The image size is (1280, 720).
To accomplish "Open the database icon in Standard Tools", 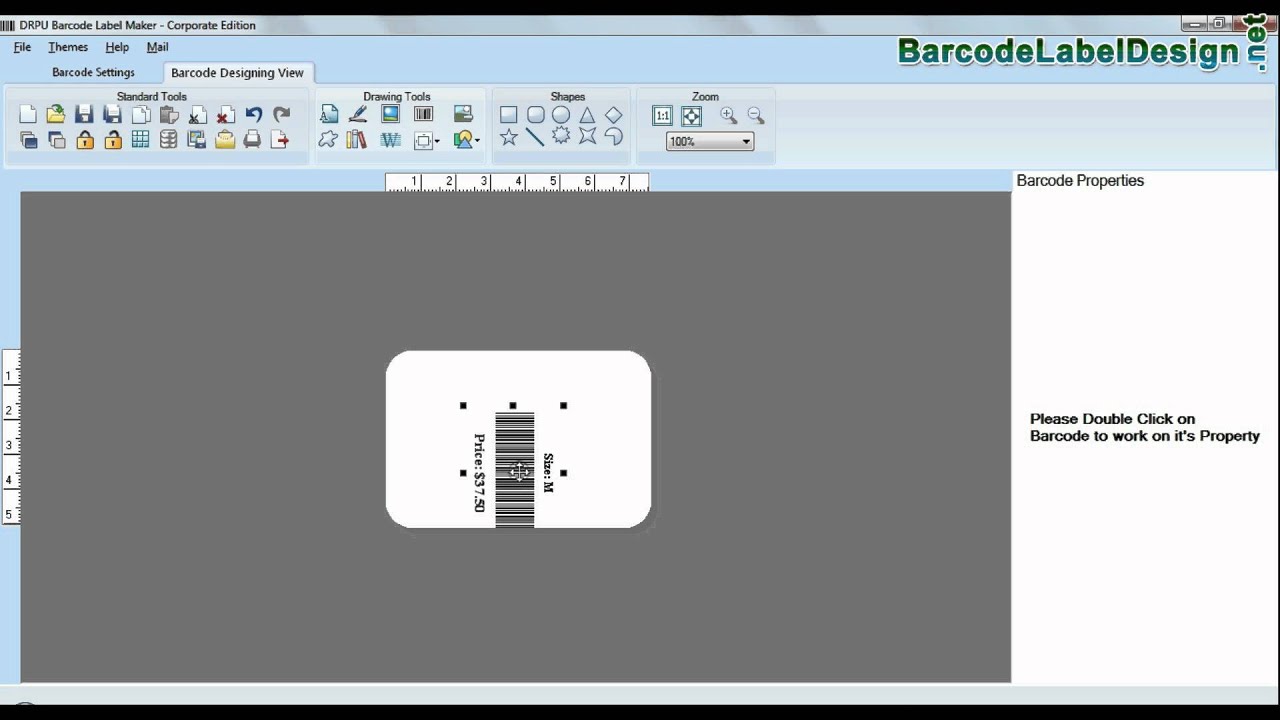I will coord(169,140).
